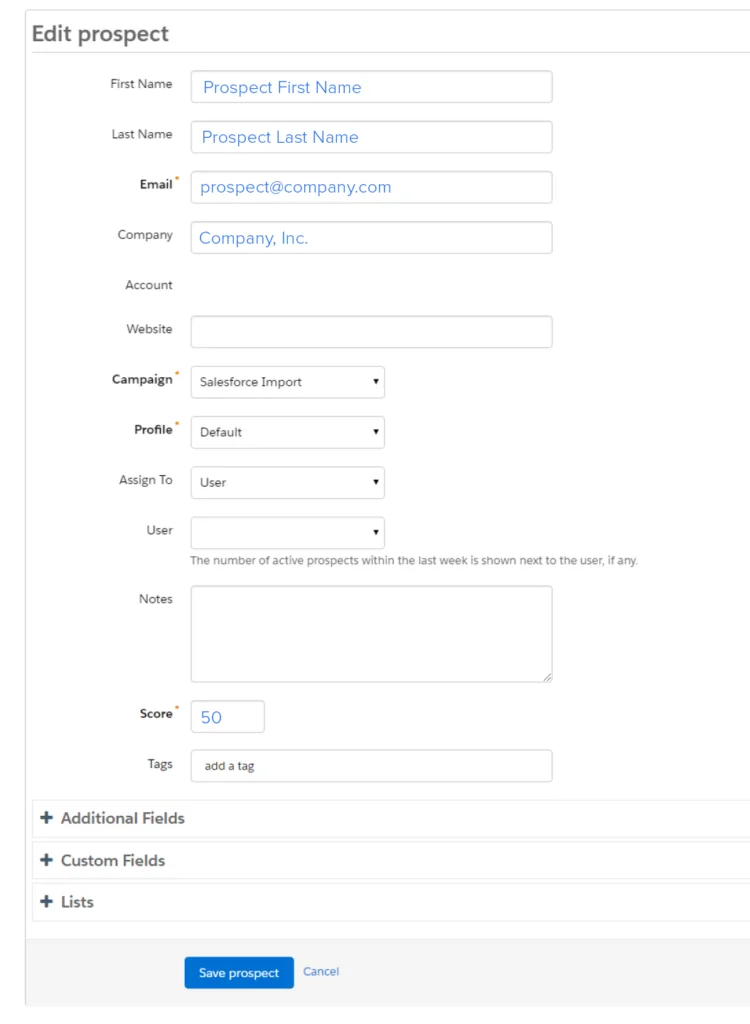Click the First Name input field
750x1024 pixels.
click(371, 87)
